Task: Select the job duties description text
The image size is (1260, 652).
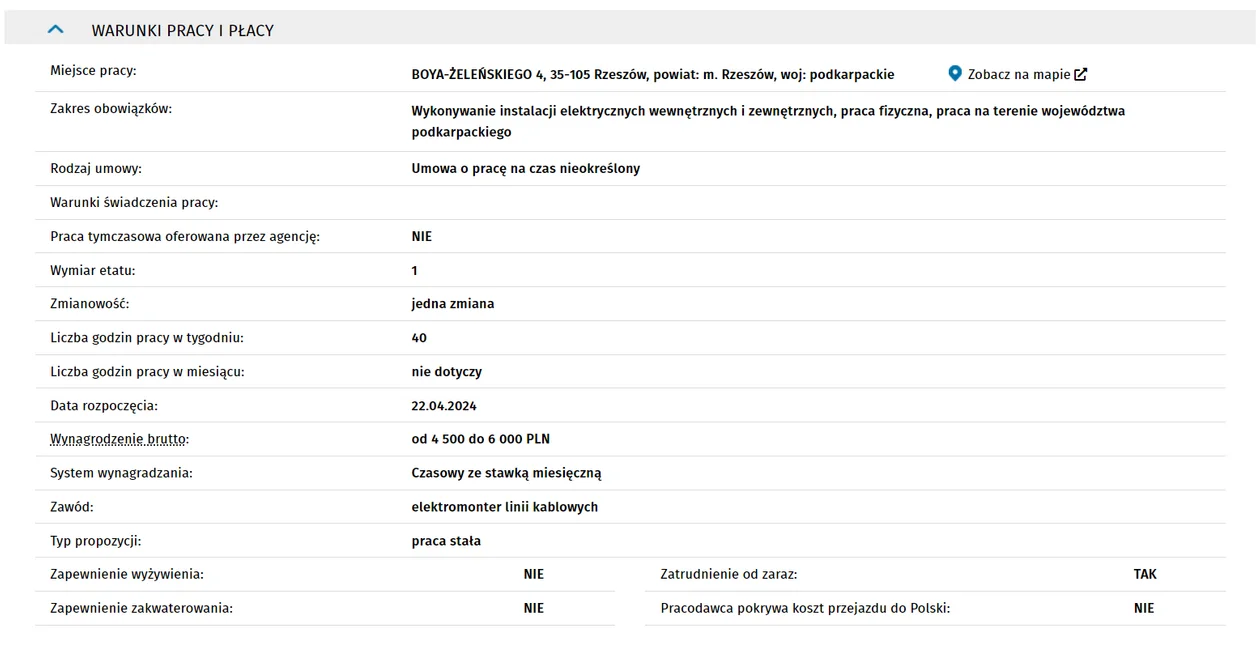Action: (768, 121)
